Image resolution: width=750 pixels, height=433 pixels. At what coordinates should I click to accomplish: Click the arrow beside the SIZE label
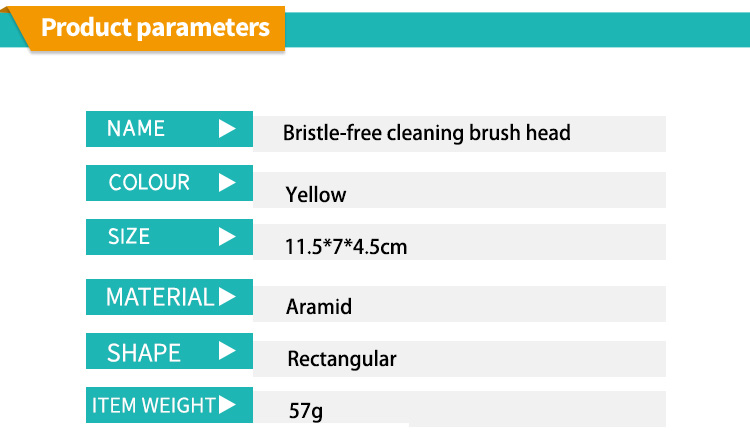click(x=227, y=237)
